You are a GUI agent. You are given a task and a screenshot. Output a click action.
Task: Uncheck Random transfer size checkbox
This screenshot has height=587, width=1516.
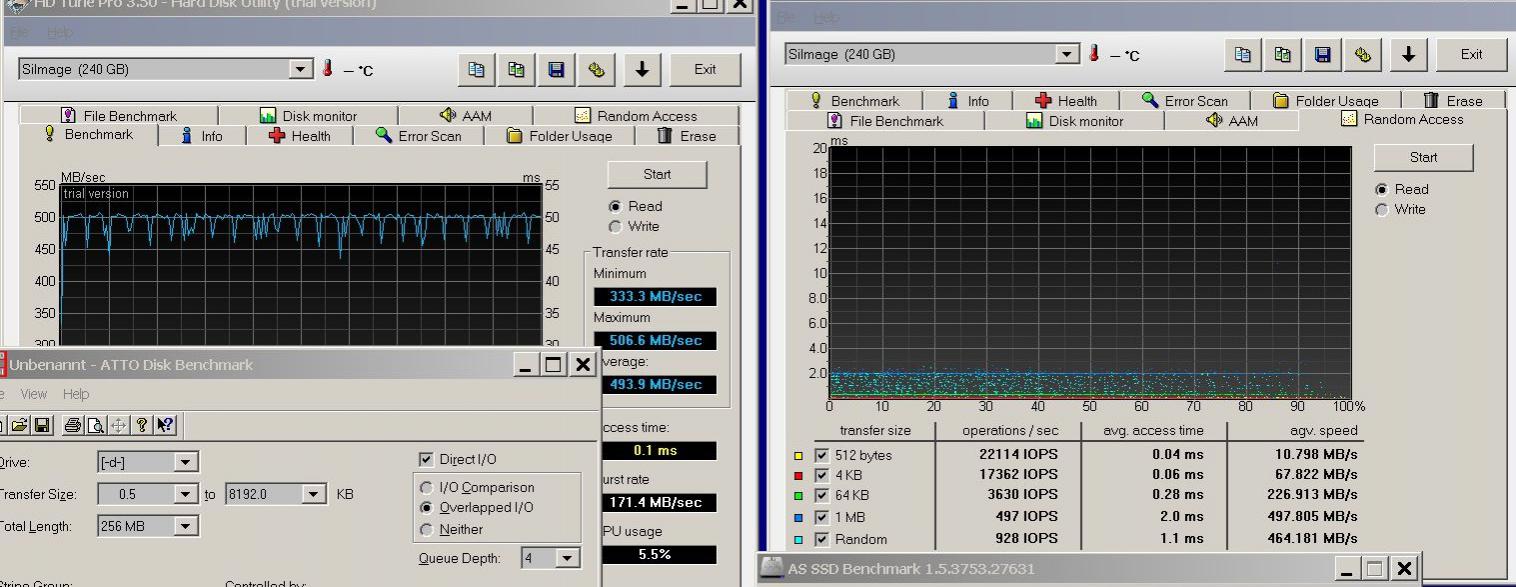pyautogui.click(x=822, y=539)
